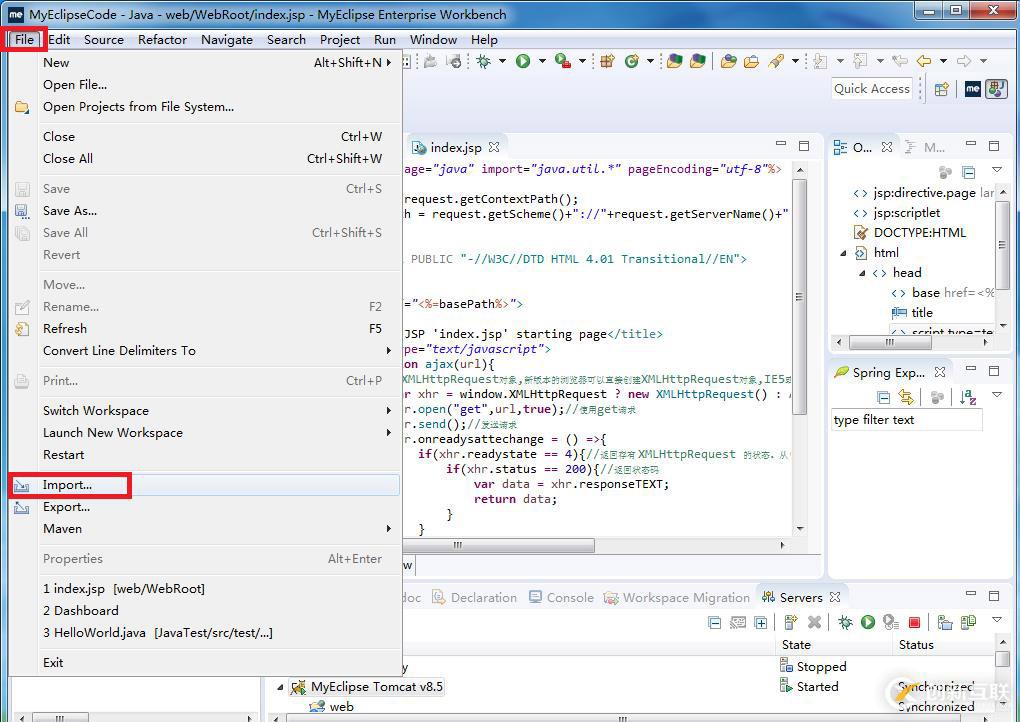This screenshot has height=722, width=1020.
Task: Click the Open Perspective icon near Quick Access
Action: (x=942, y=89)
